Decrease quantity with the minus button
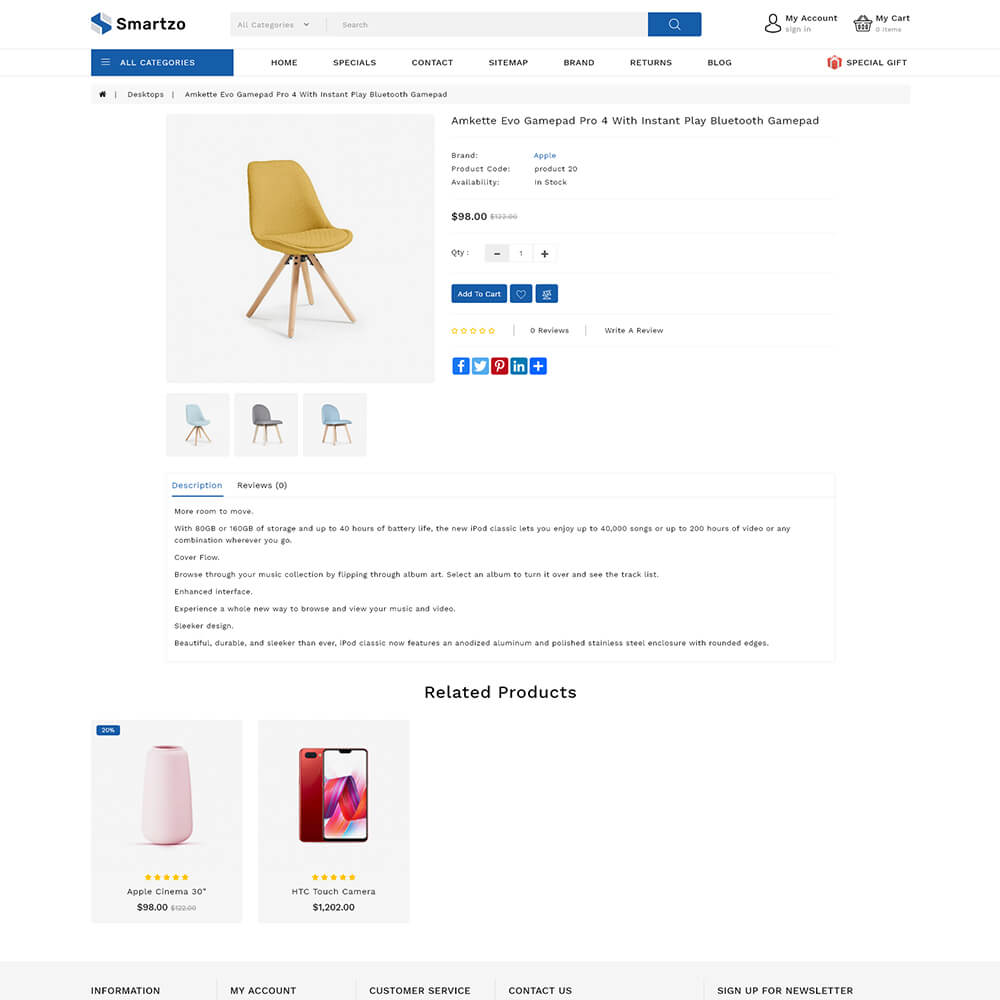 tap(497, 254)
